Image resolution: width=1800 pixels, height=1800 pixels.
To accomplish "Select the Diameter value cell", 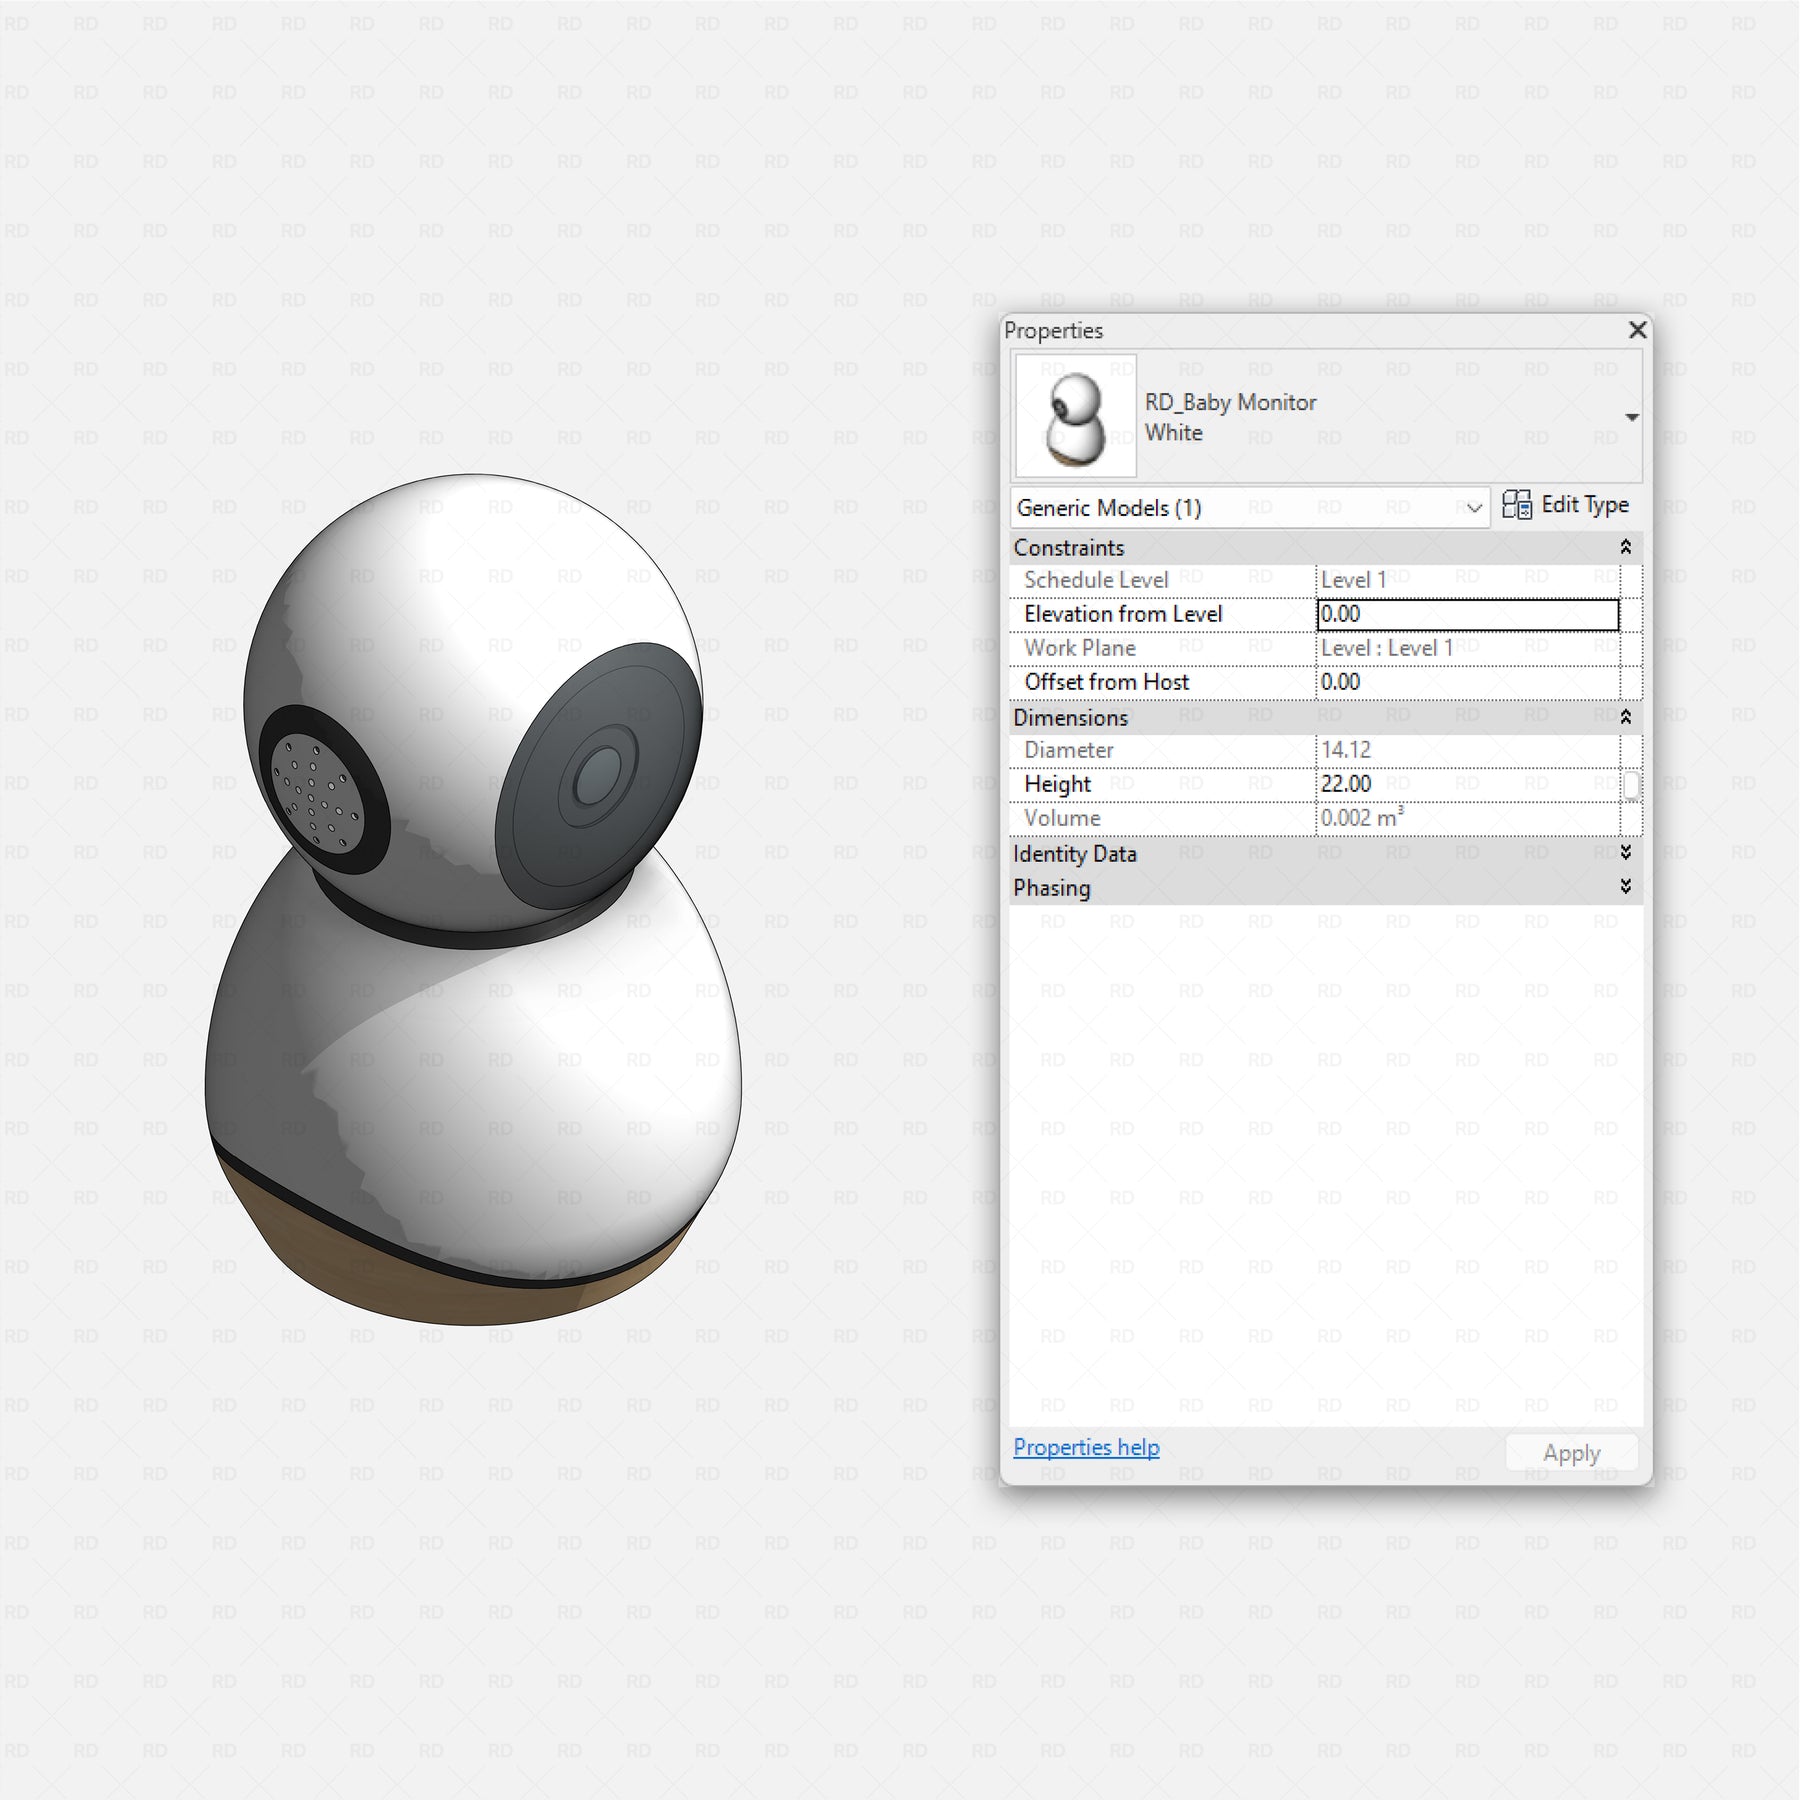I will coord(1466,750).
